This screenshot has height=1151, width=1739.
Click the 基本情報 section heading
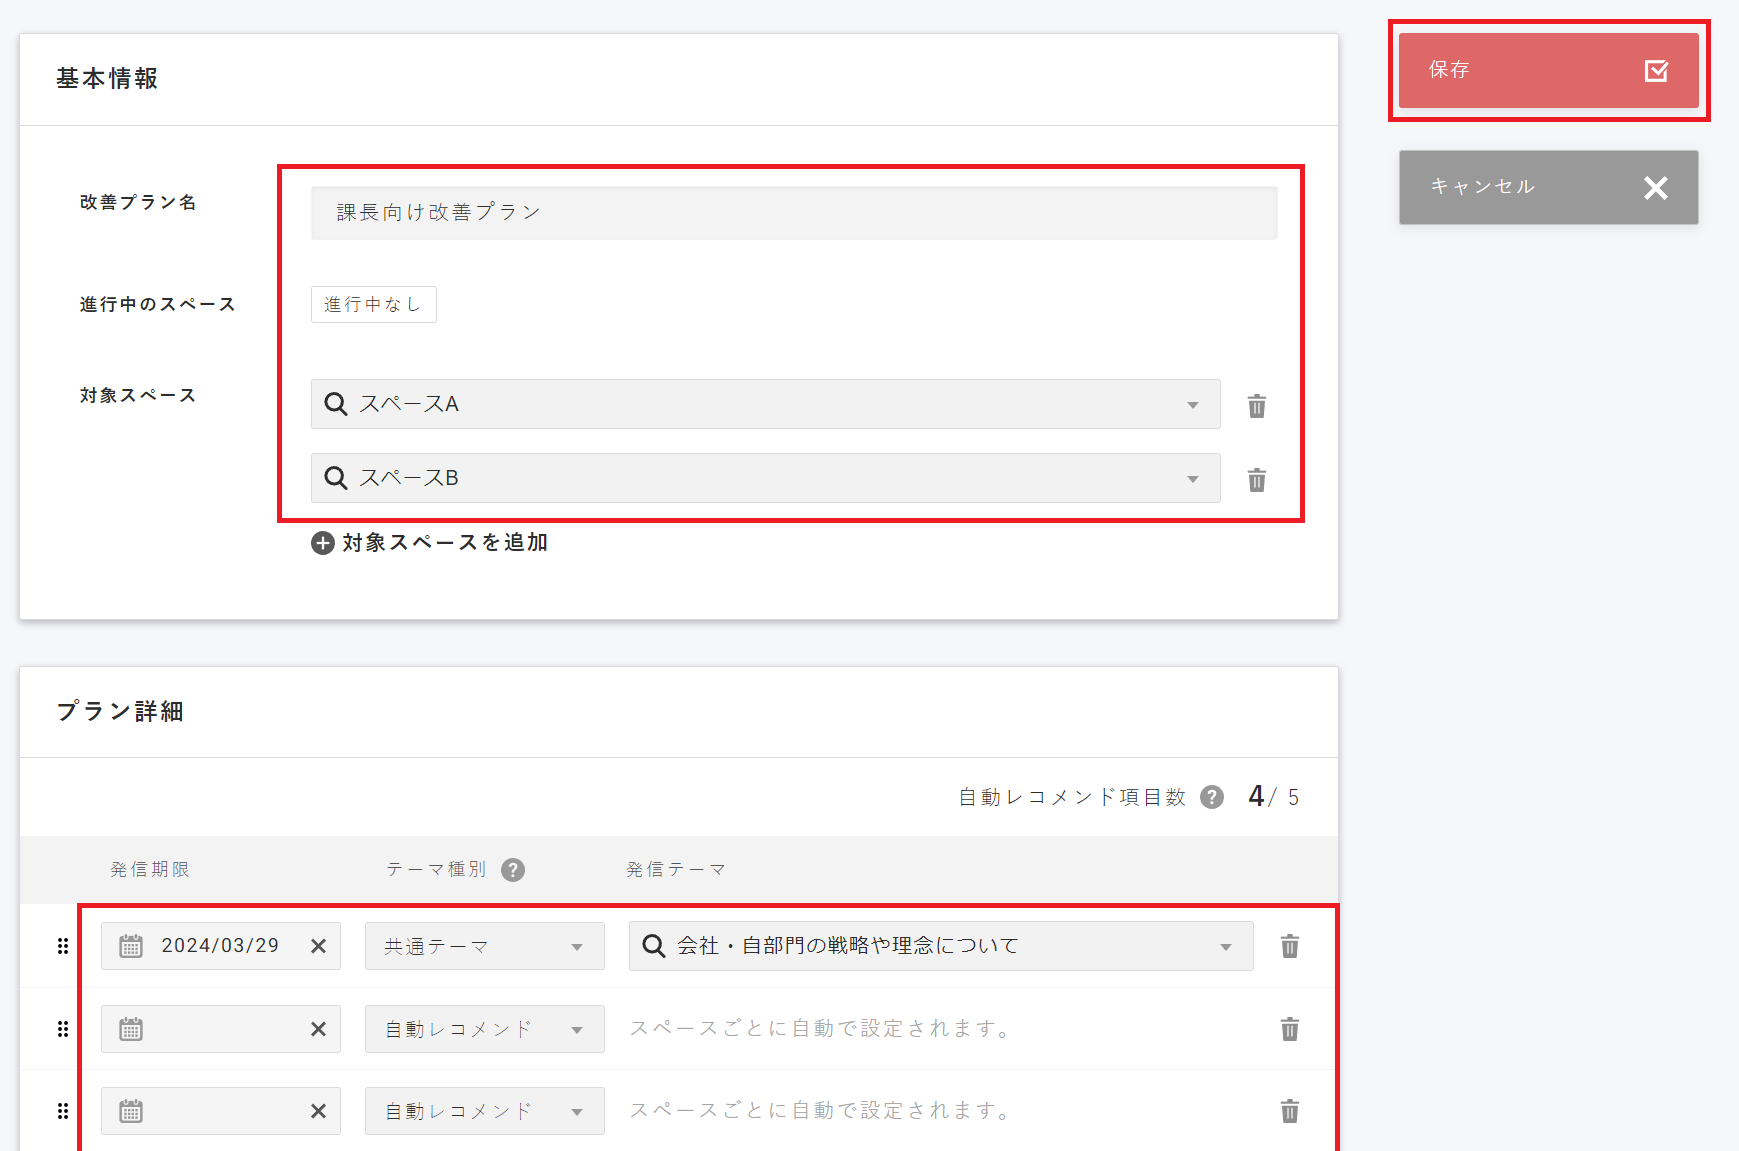(107, 79)
